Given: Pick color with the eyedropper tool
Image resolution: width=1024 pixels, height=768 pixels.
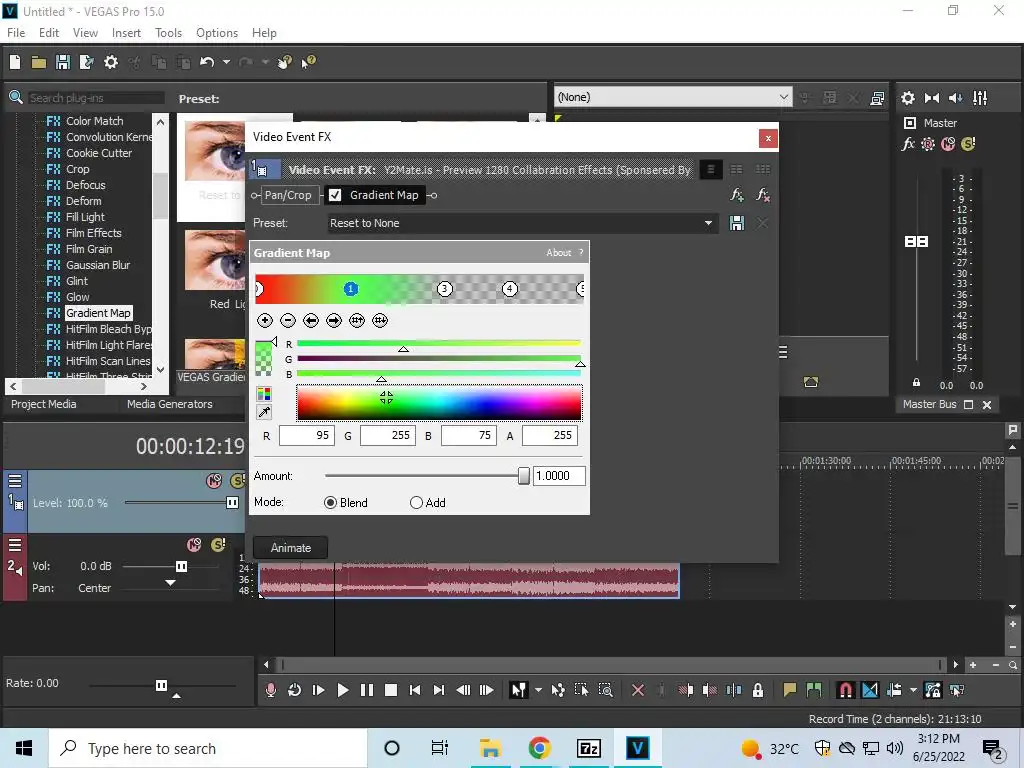Looking at the screenshot, I should coord(264,412).
